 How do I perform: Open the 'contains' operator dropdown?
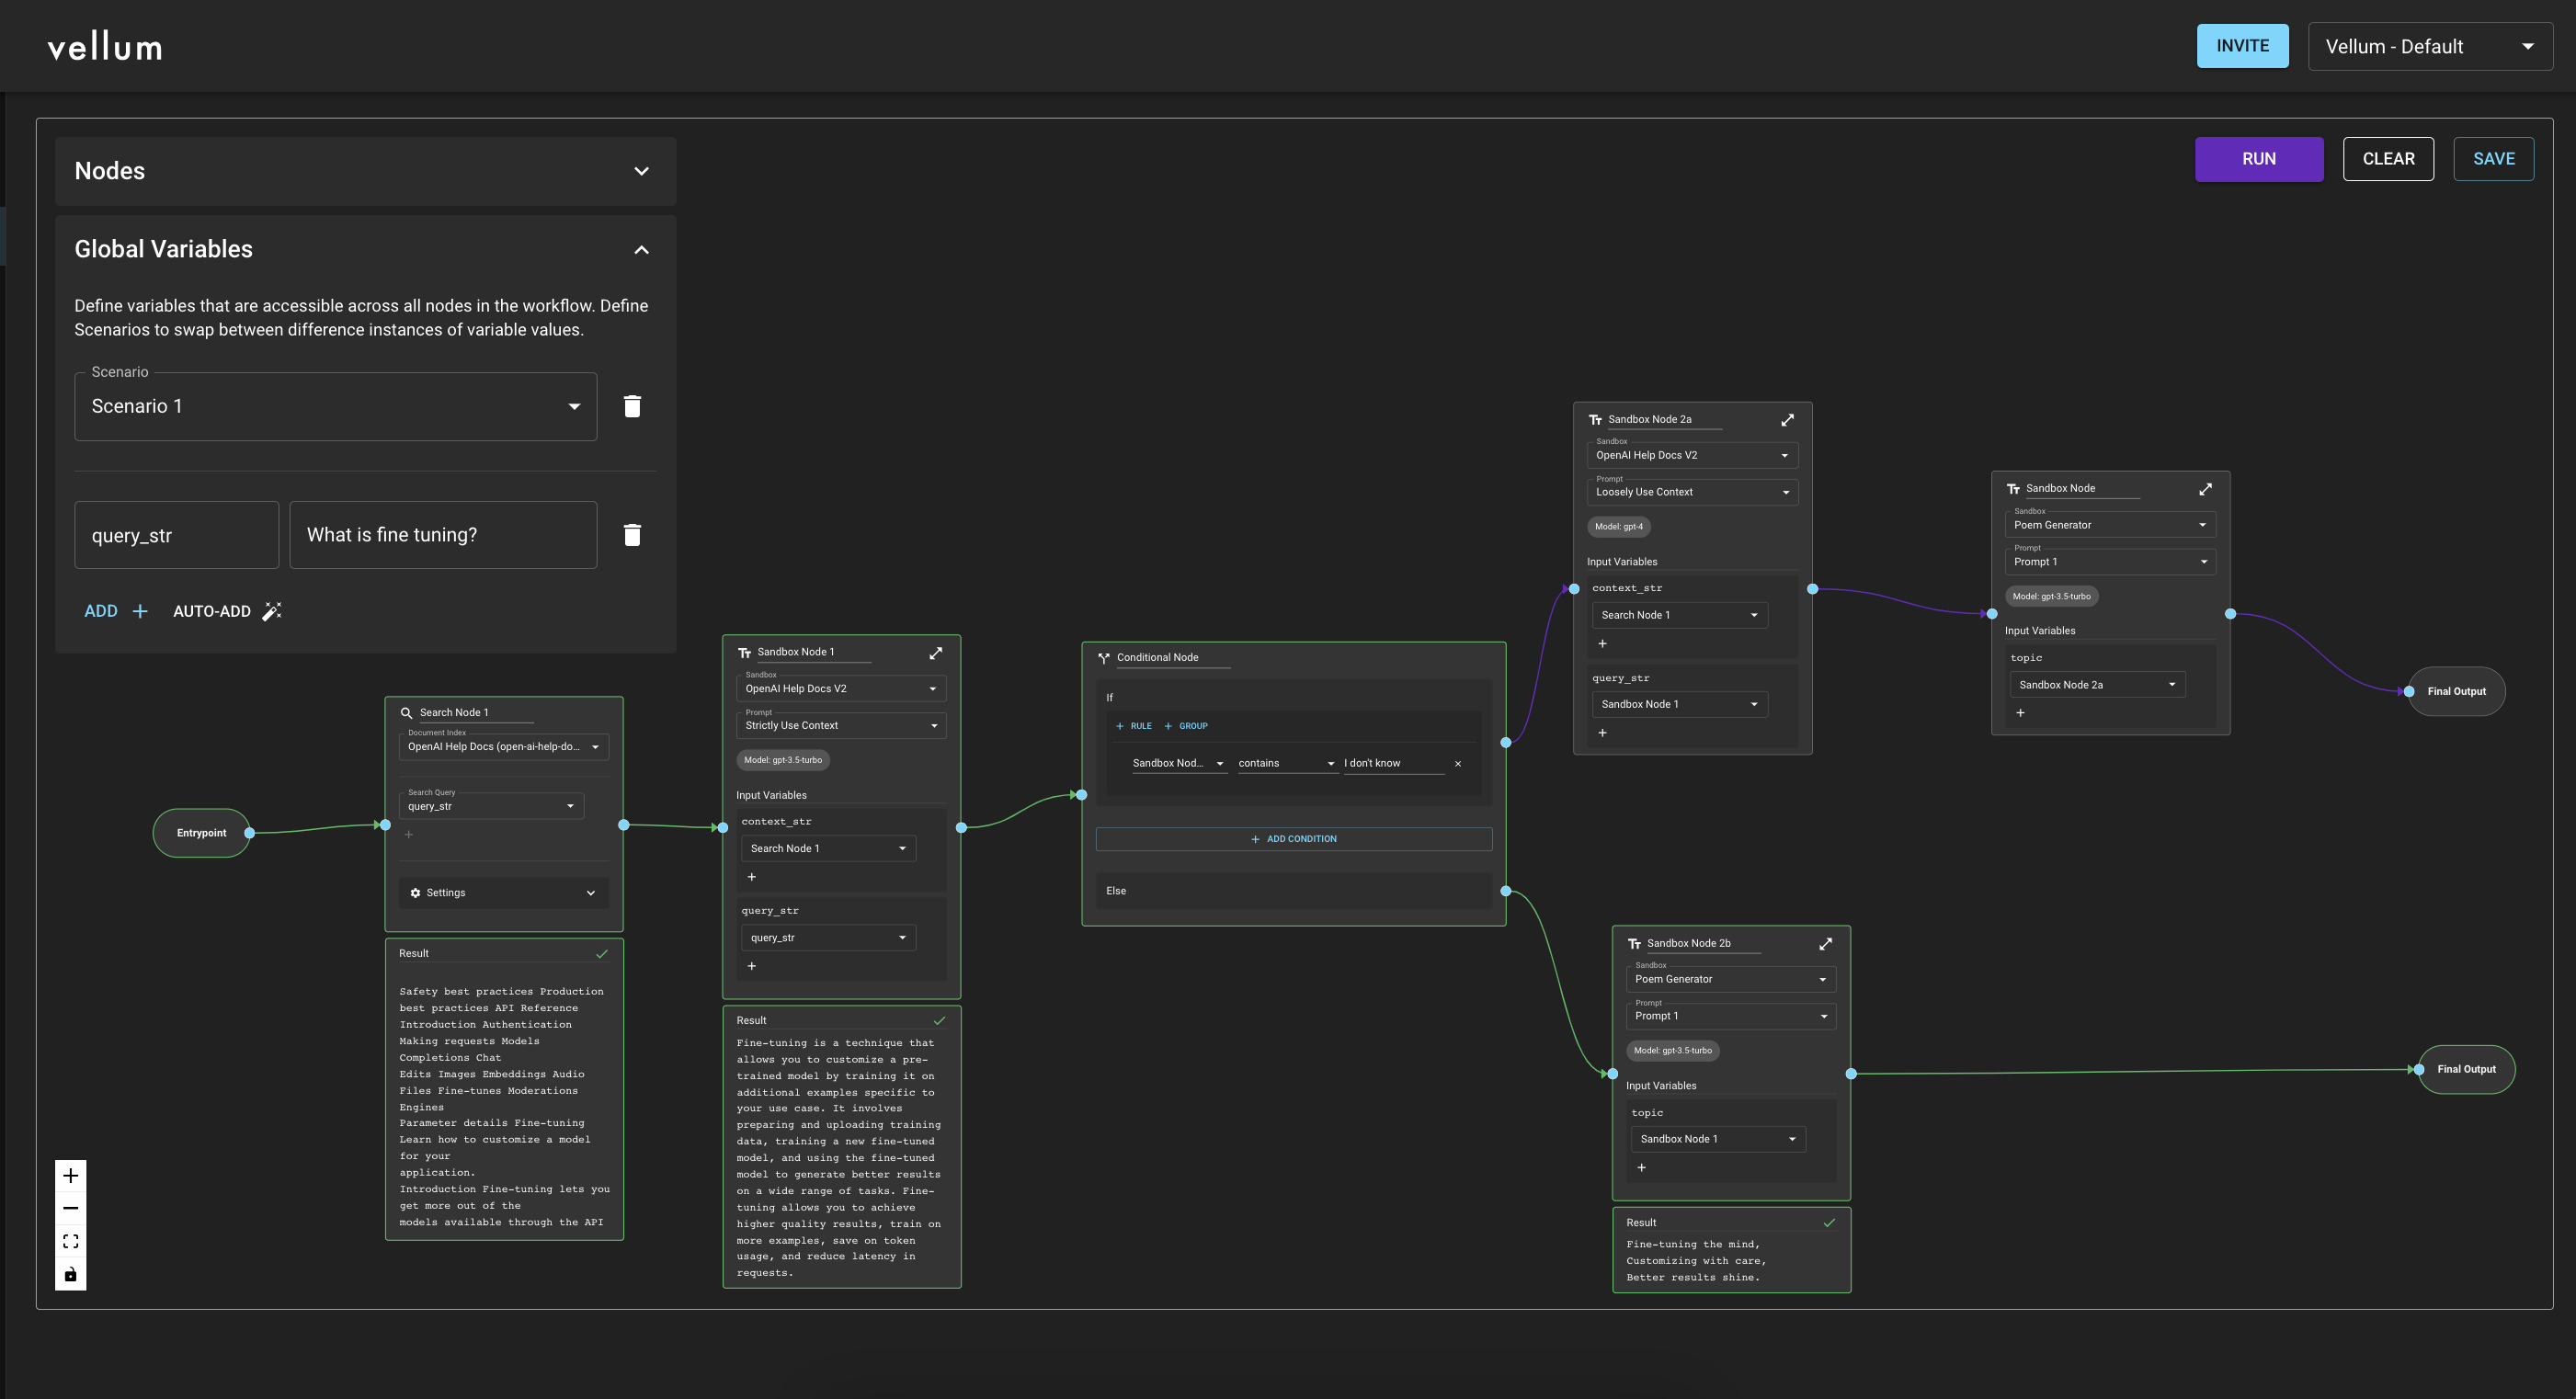pyautogui.click(x=1286, y=763)
